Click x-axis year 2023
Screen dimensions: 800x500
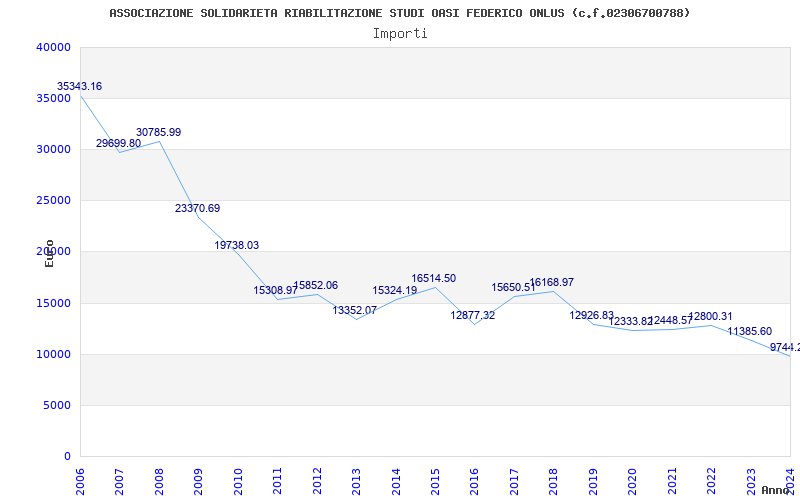click(751, 481)
